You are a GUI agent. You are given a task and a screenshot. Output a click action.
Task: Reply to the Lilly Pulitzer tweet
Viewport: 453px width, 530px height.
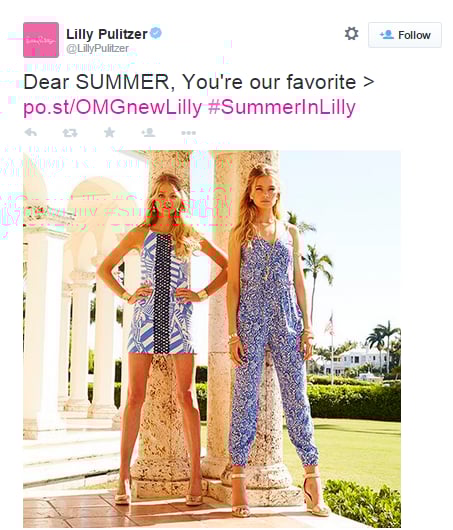pyautogui.click(x=31, y=132)
